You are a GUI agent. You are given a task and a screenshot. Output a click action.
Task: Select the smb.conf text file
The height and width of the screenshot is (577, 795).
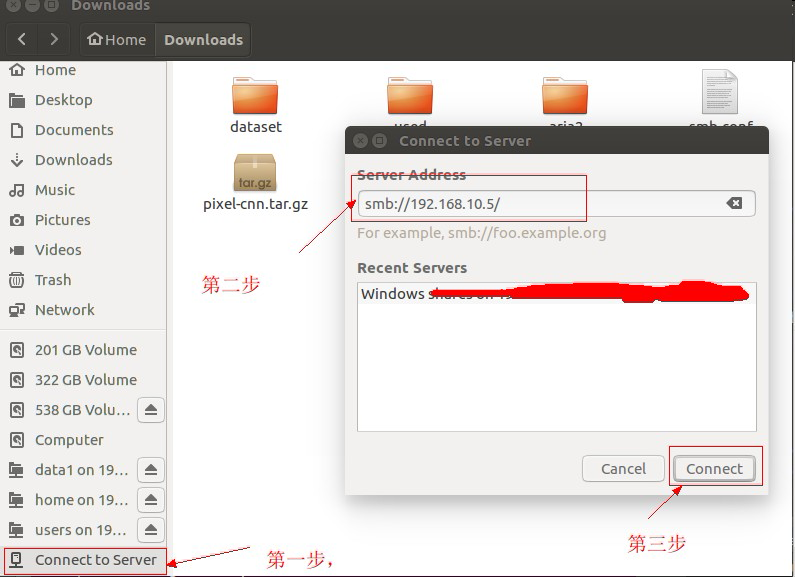(719, 94)
